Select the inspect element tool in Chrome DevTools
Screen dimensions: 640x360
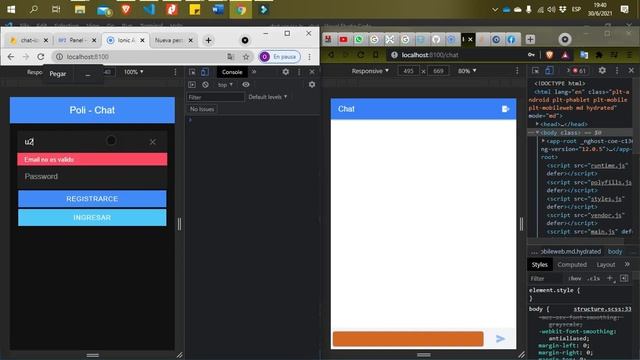192,72
